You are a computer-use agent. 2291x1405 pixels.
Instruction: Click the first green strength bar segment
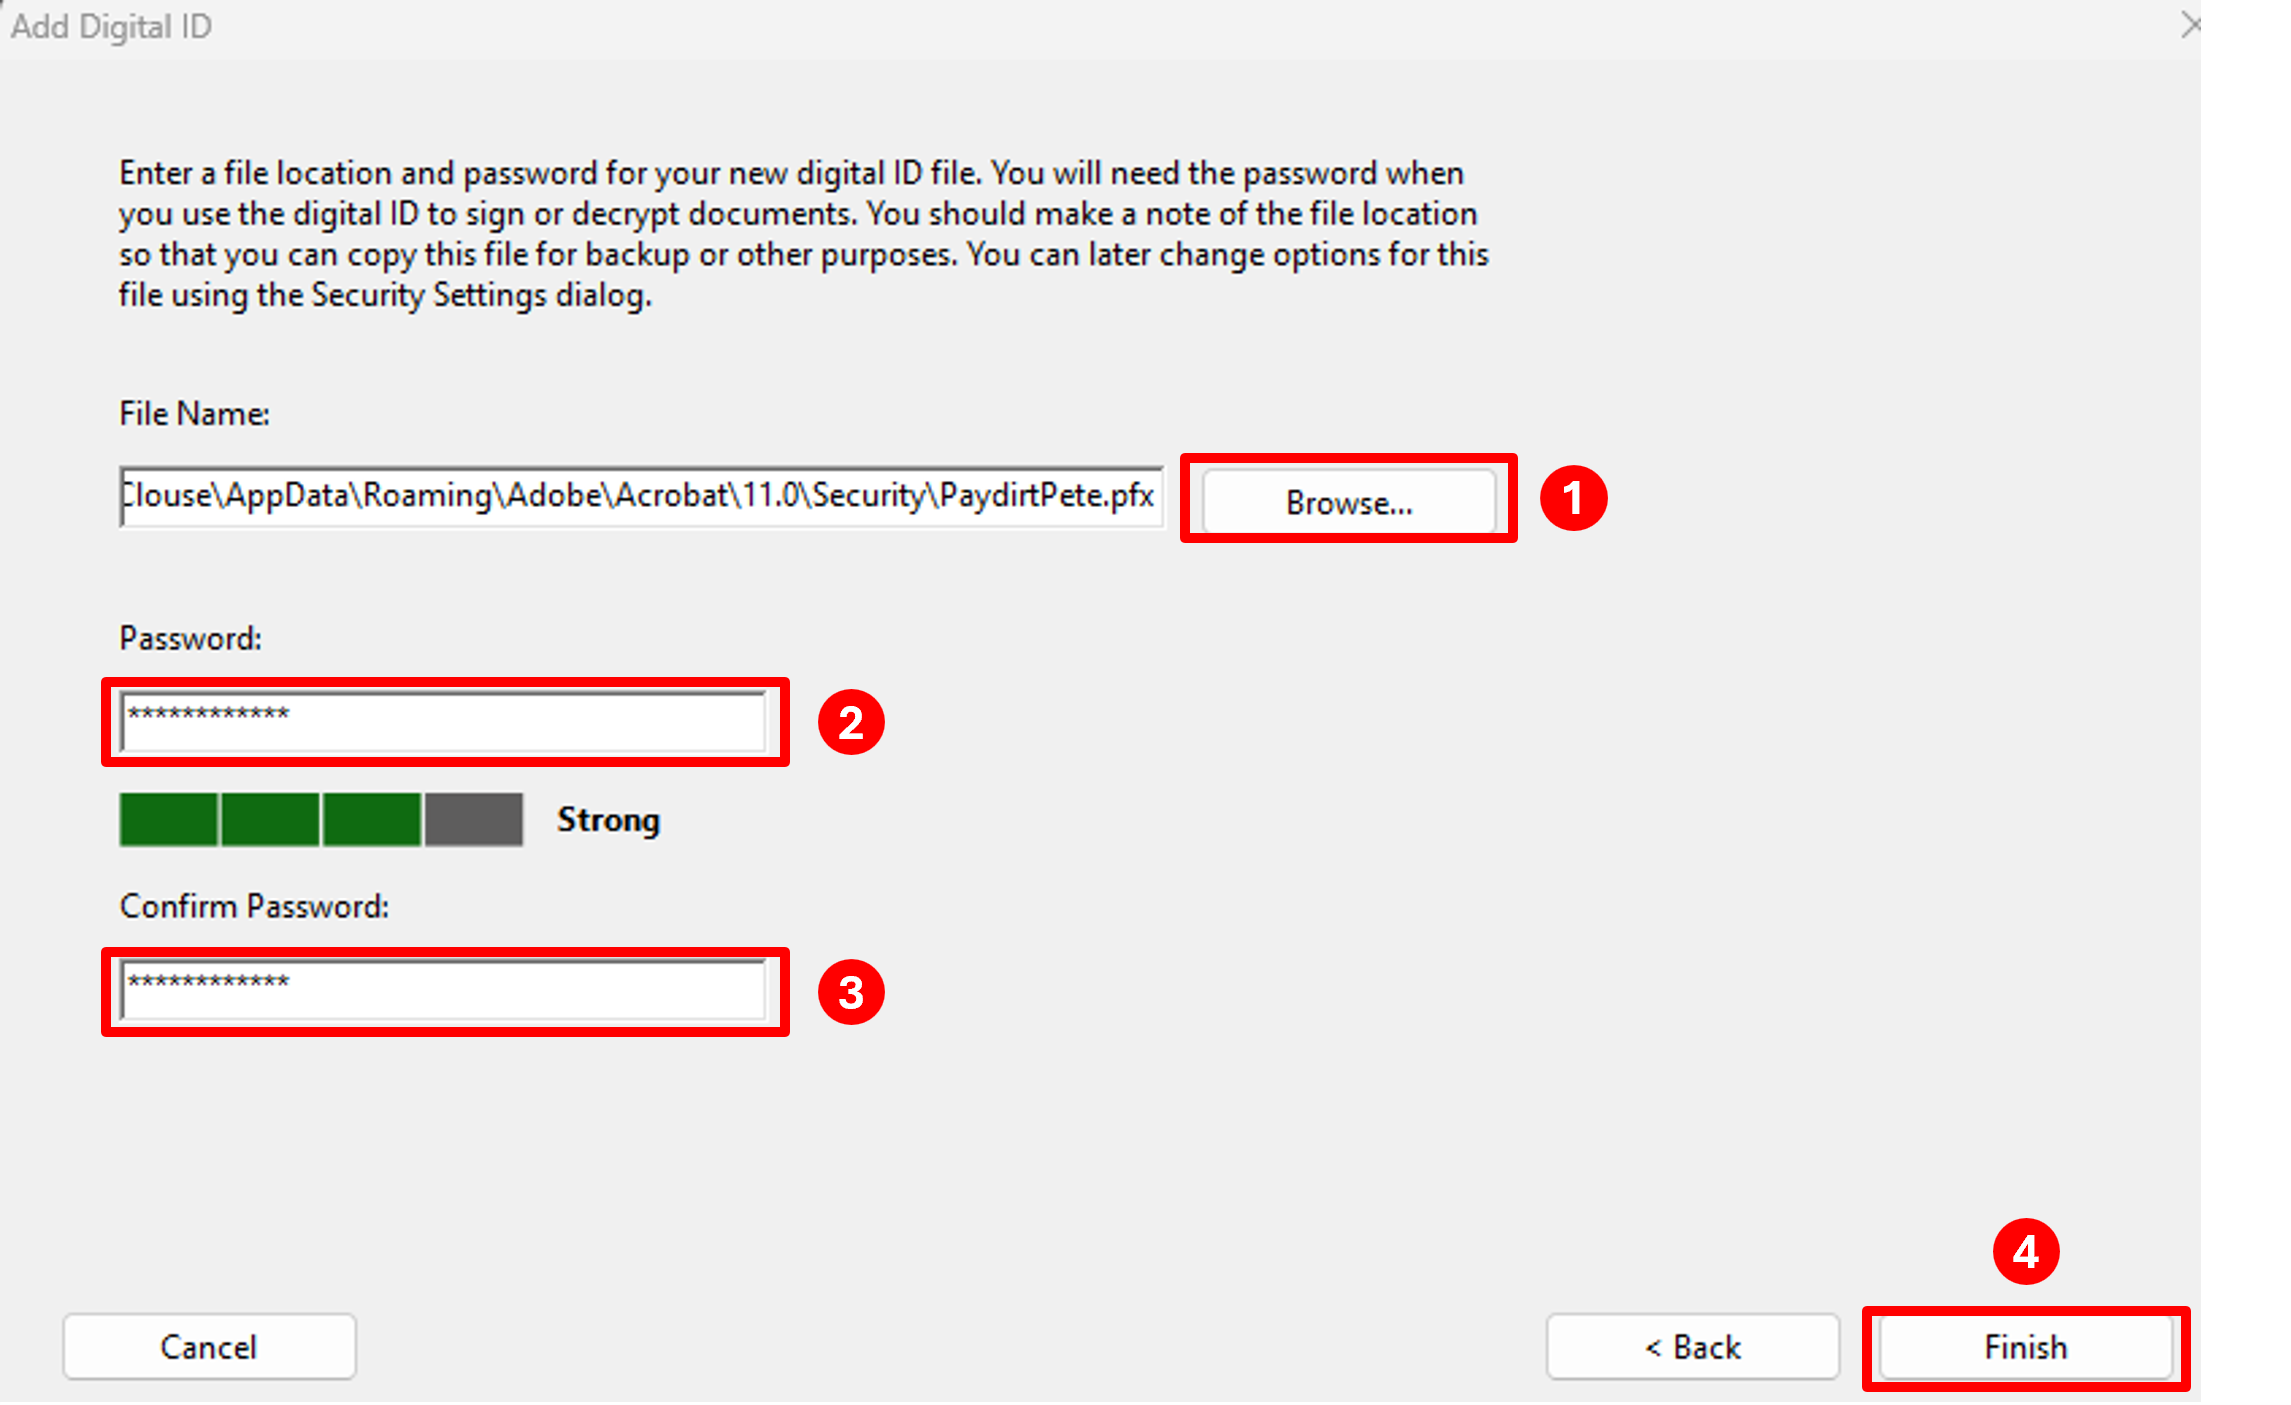point(168,820)
